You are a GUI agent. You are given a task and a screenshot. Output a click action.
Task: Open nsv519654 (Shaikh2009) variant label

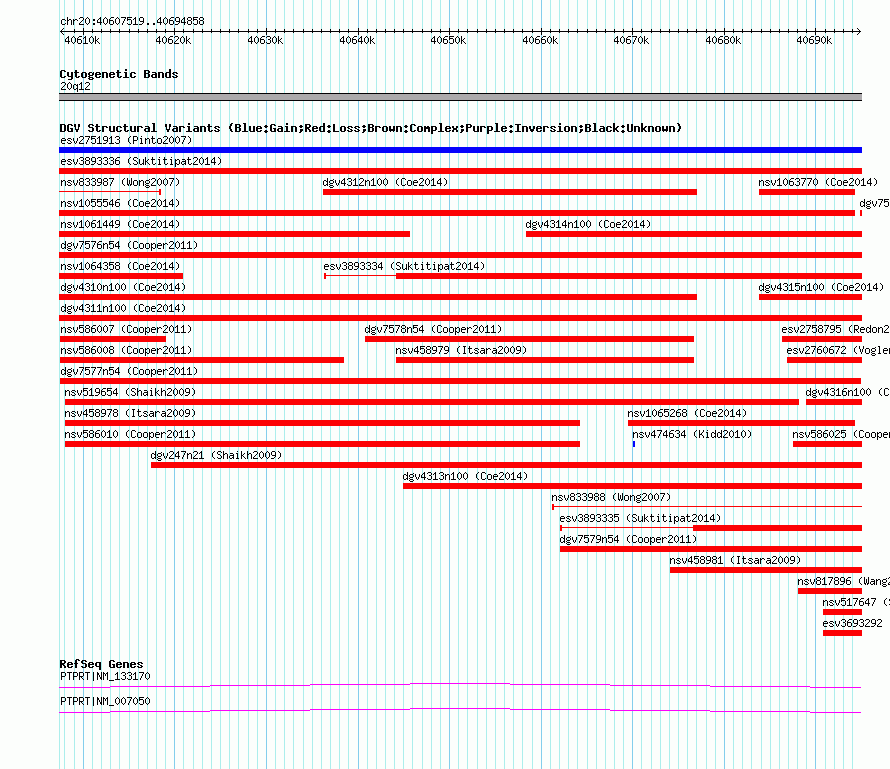pos(129,392)
